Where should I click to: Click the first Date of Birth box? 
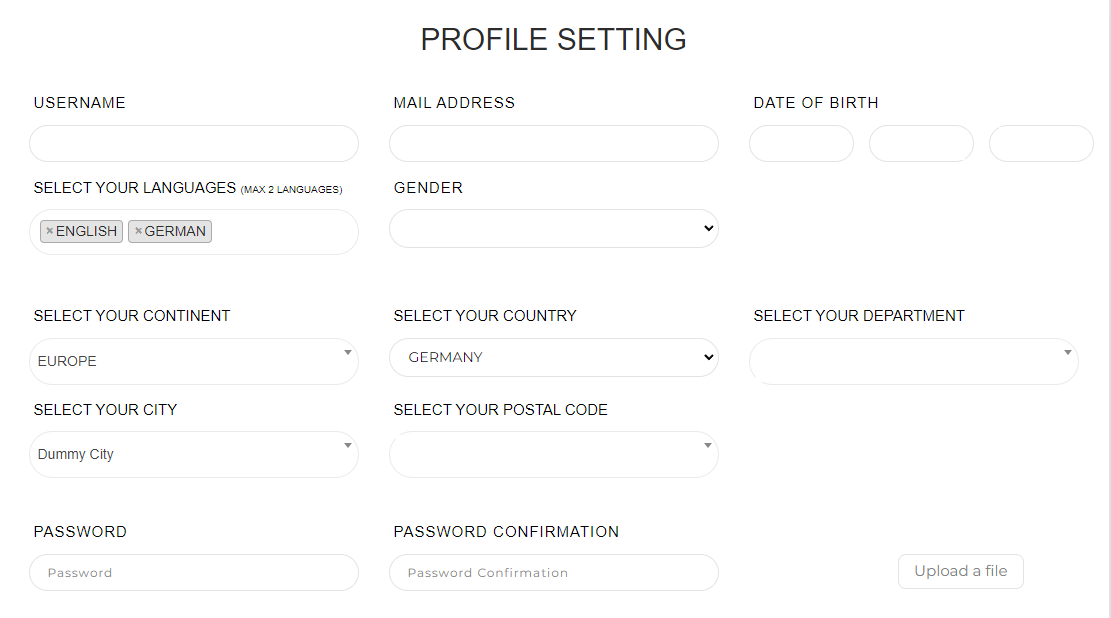point(801,144)
